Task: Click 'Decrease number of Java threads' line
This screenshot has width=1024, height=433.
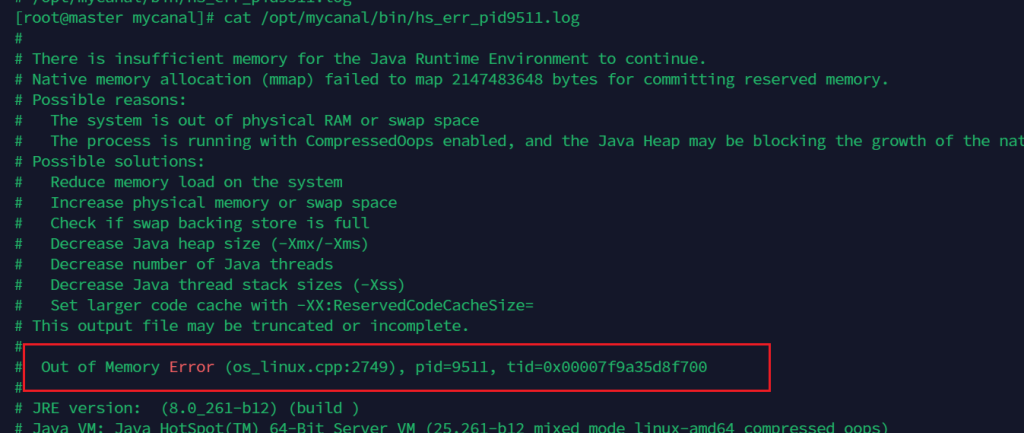Action: [191, 264]
